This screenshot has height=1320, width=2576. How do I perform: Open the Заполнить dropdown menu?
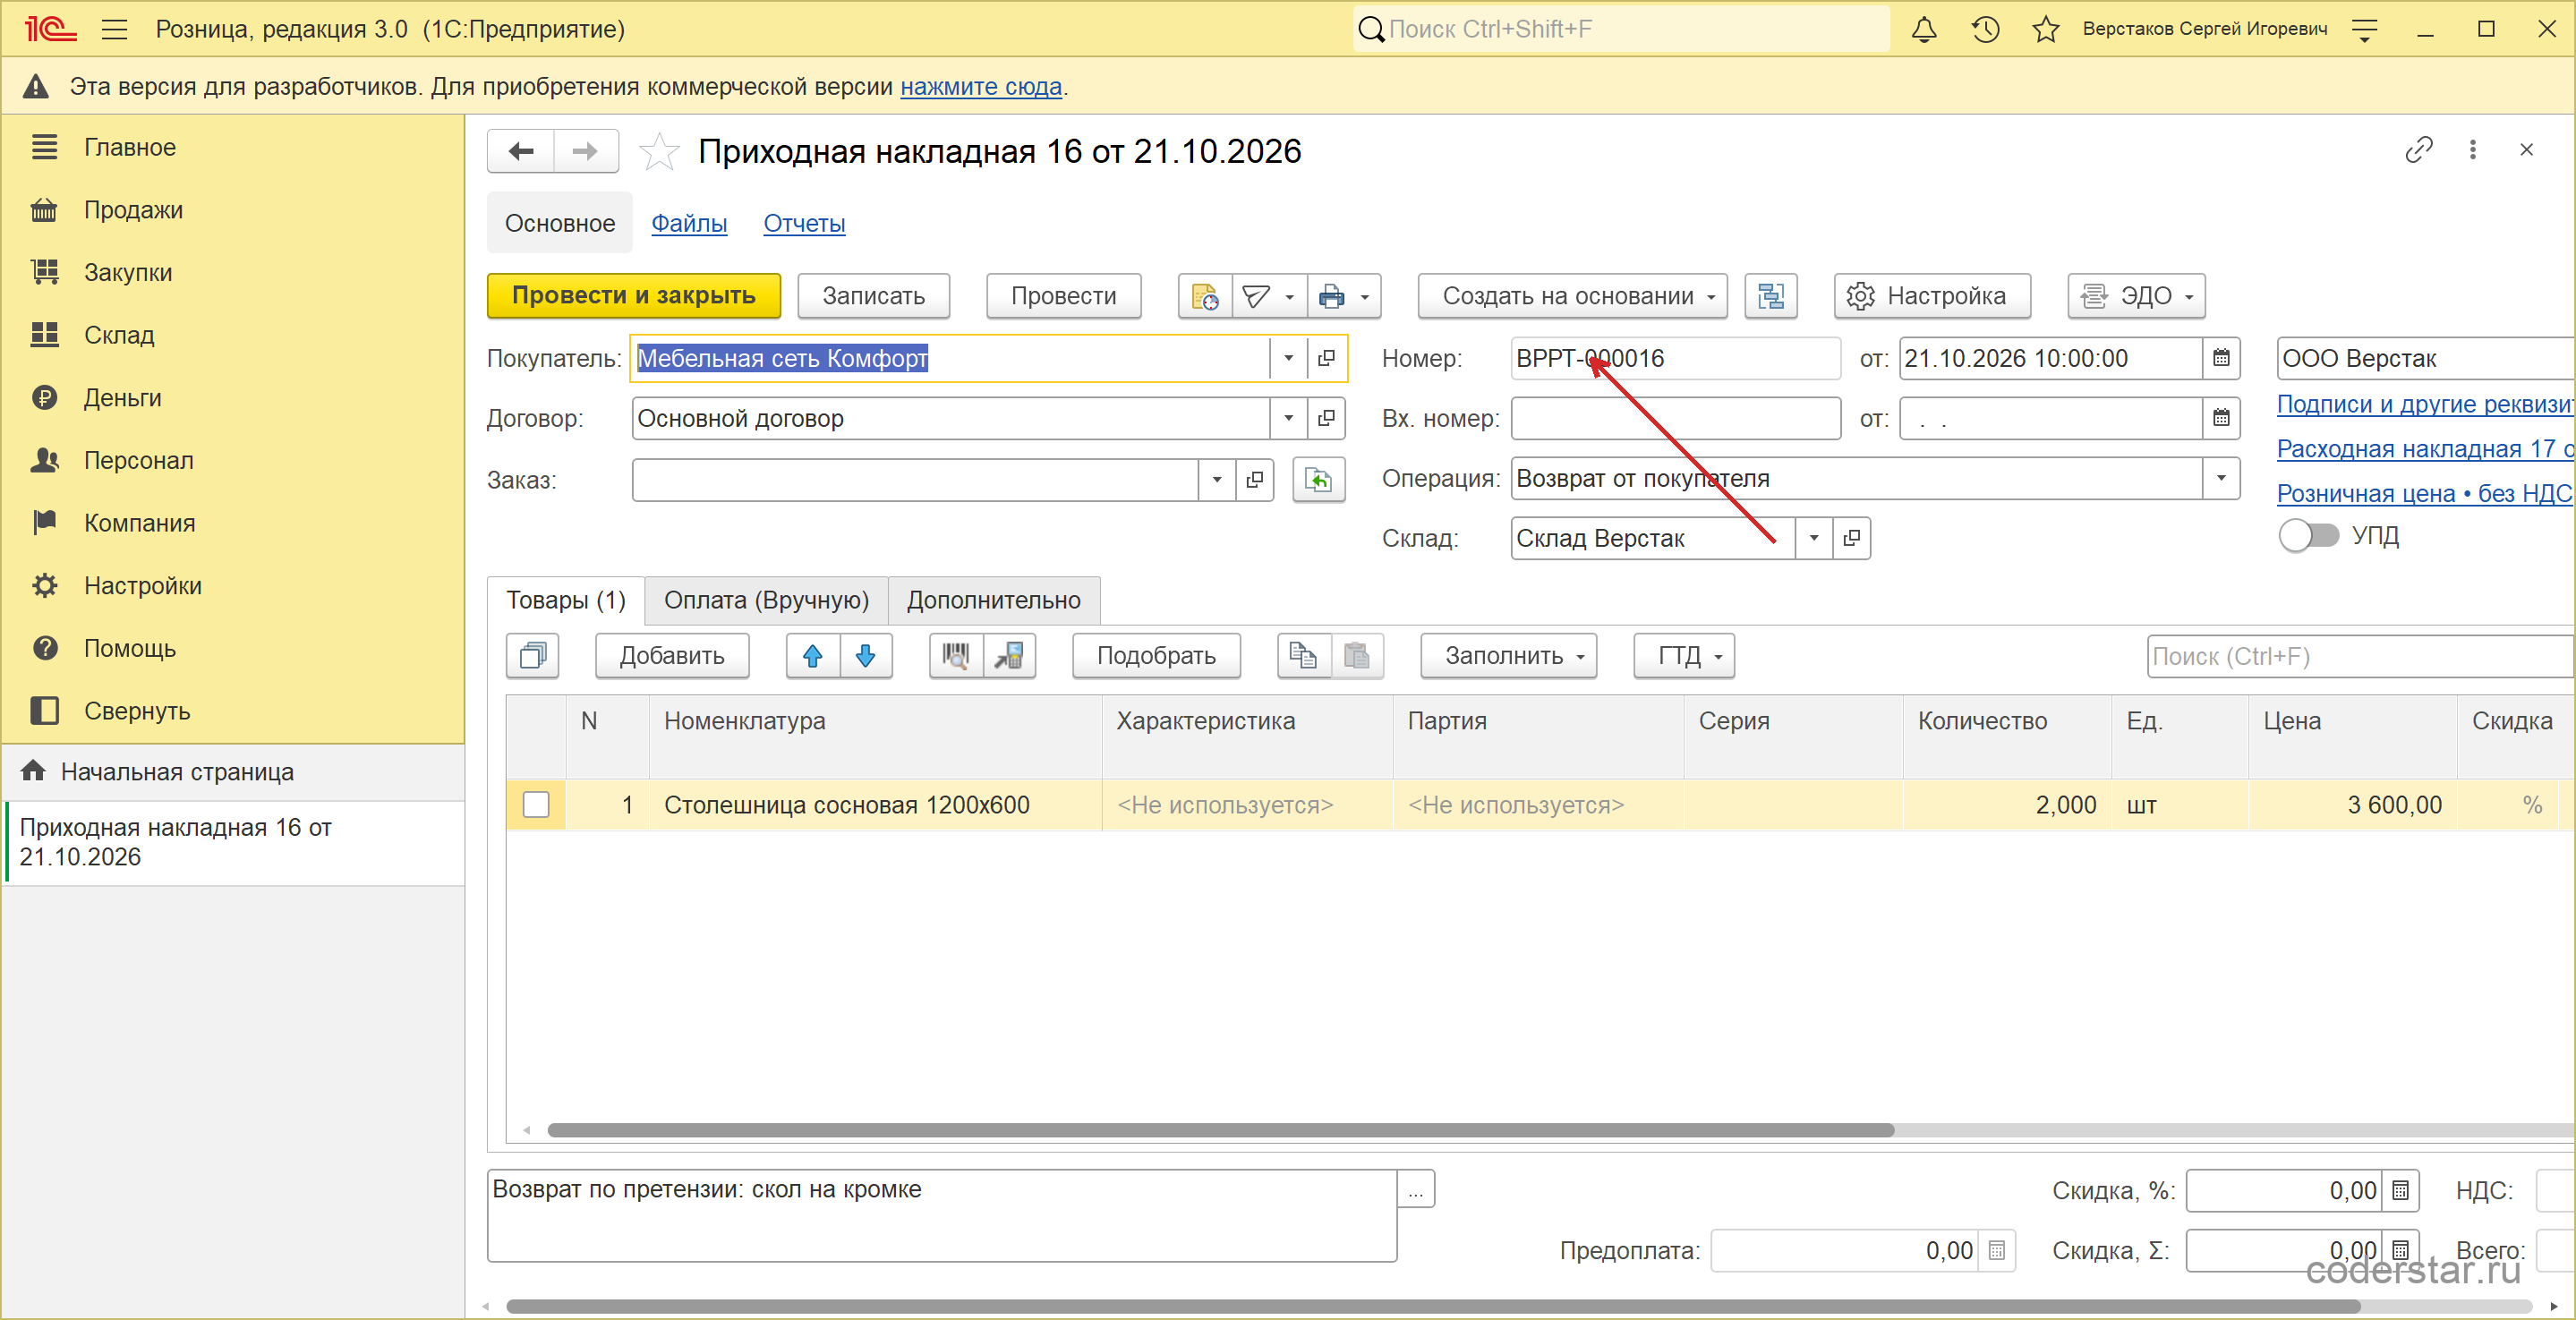point(1508,656)
